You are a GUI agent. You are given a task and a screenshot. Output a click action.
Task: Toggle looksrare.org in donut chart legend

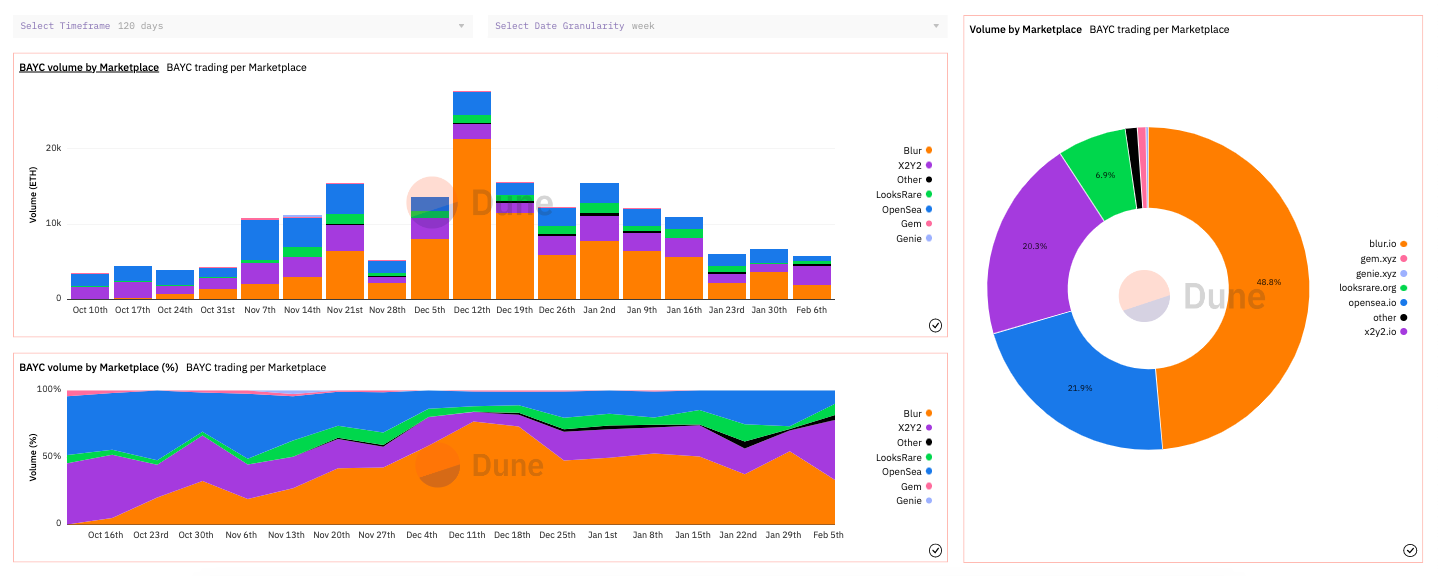[1365, 288]
